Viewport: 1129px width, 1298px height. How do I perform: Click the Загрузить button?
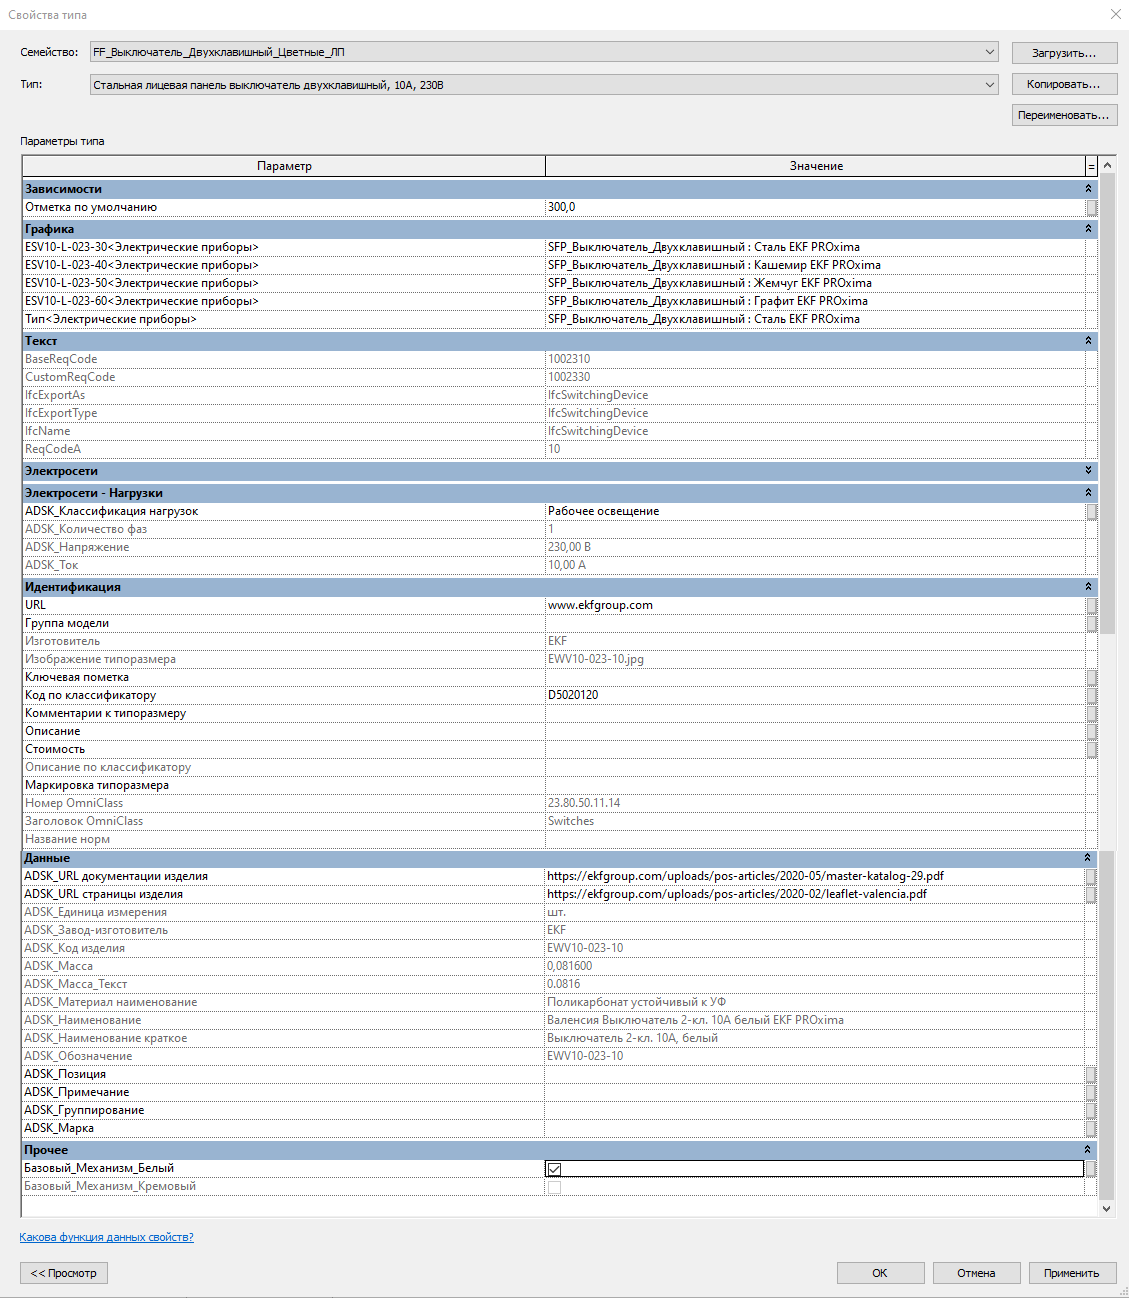click(1064, 53)
